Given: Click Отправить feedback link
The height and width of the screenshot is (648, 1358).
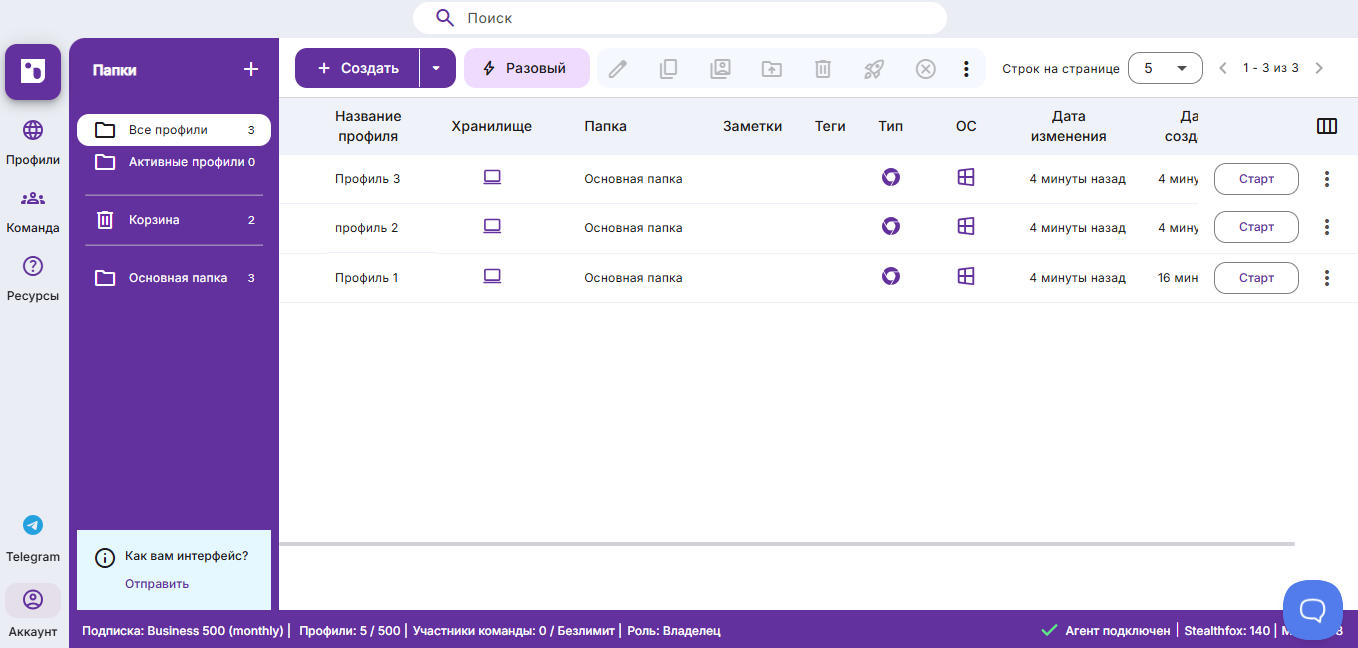Looking at the screenshot, I should coord(157,584).
